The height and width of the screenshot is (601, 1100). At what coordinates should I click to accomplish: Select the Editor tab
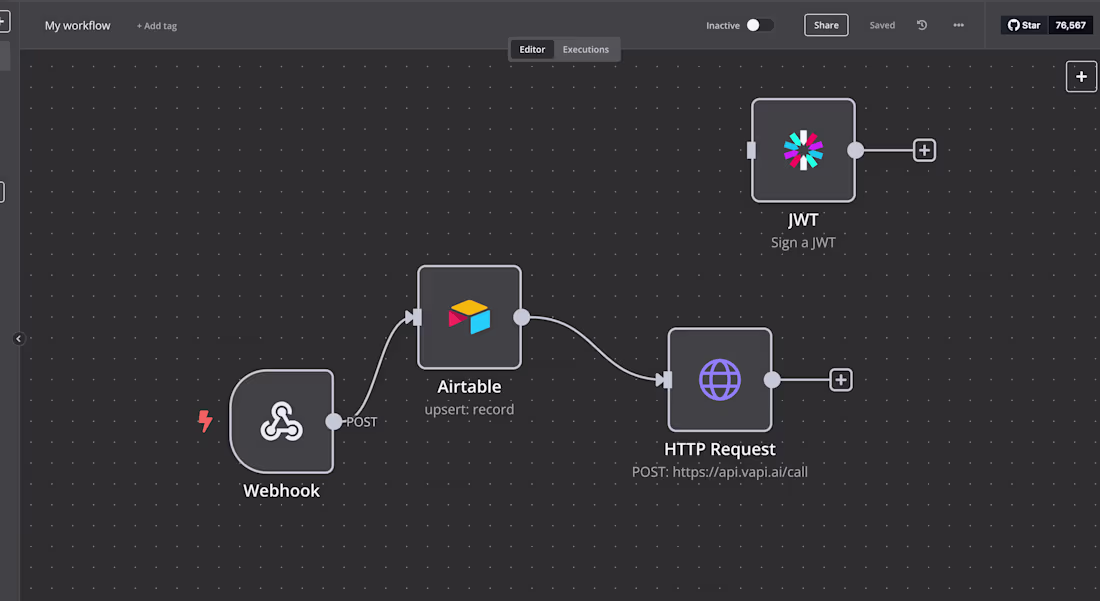pos(531,49)
